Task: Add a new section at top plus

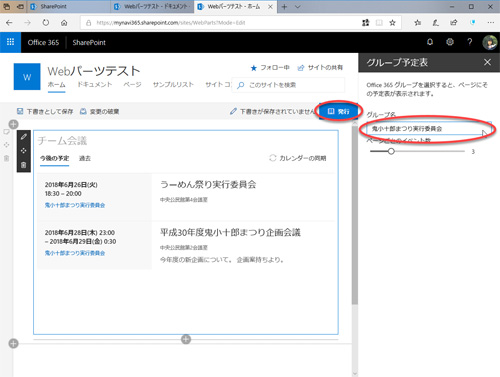Action: 13,124
